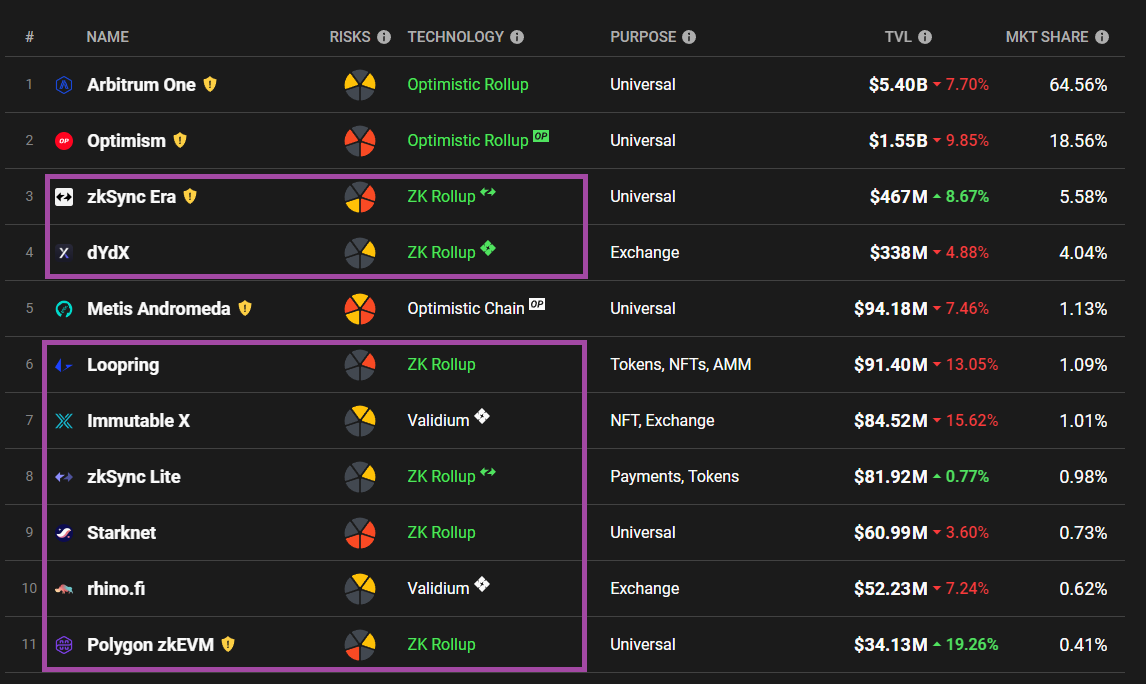This screenshot has height=684, width=1146.
Task: Click the 19.26% change for Polygon zkEVM
Action: [x=971, y=645]
